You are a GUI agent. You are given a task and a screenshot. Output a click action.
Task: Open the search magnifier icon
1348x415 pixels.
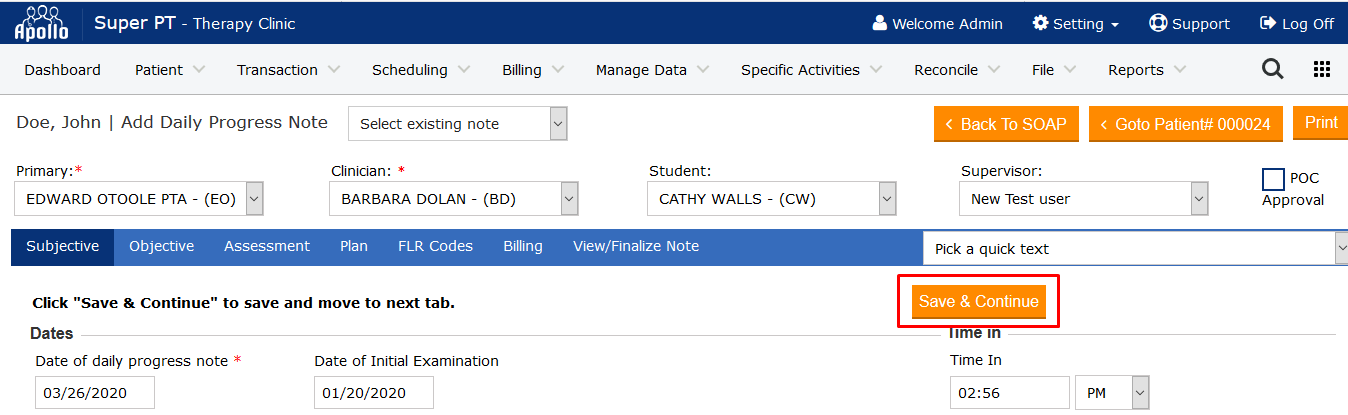1272,69
